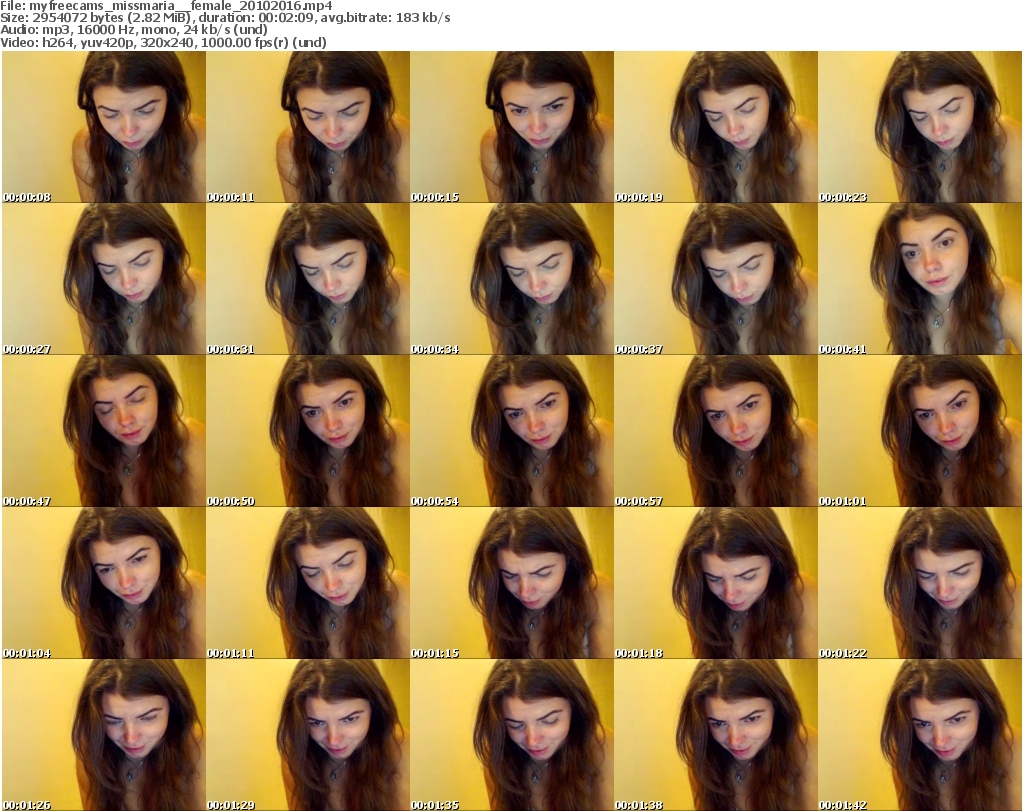Click the frame stamped 00:01:42
1024x811 pixels.
(920, 735)
